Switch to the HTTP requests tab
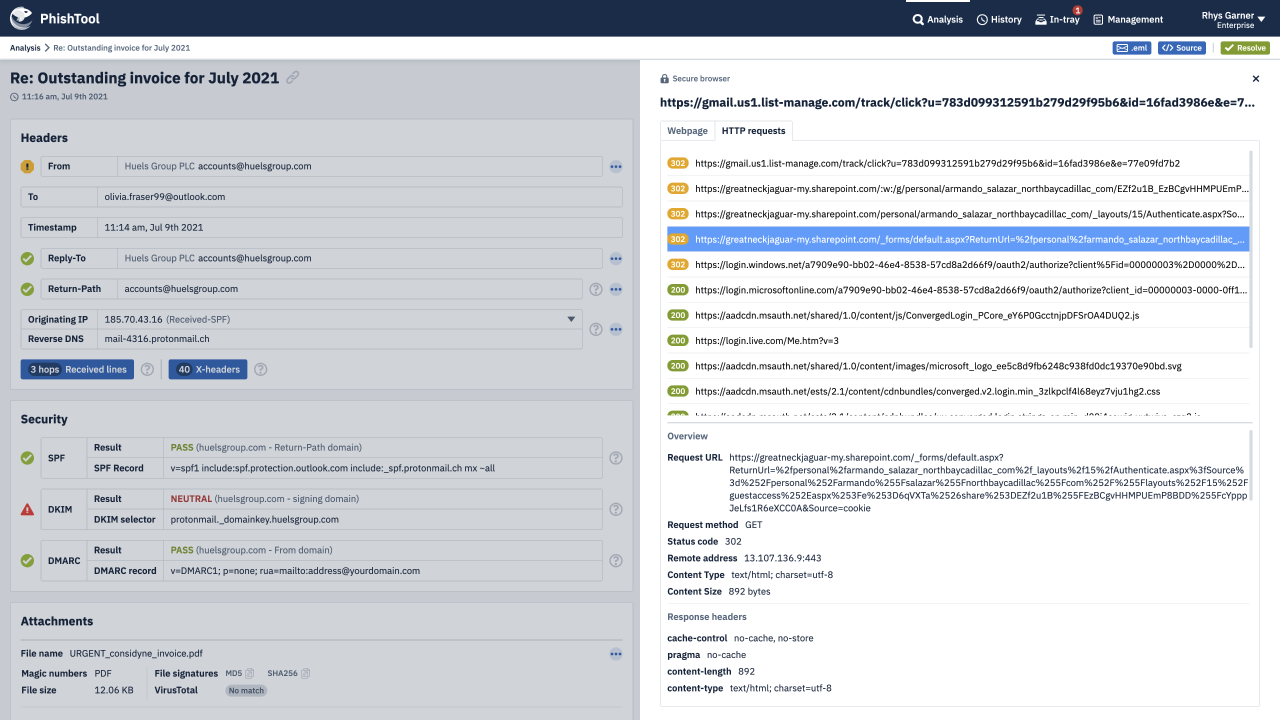Viewport: 1280px width, 720px height. (x=754, y=131)
